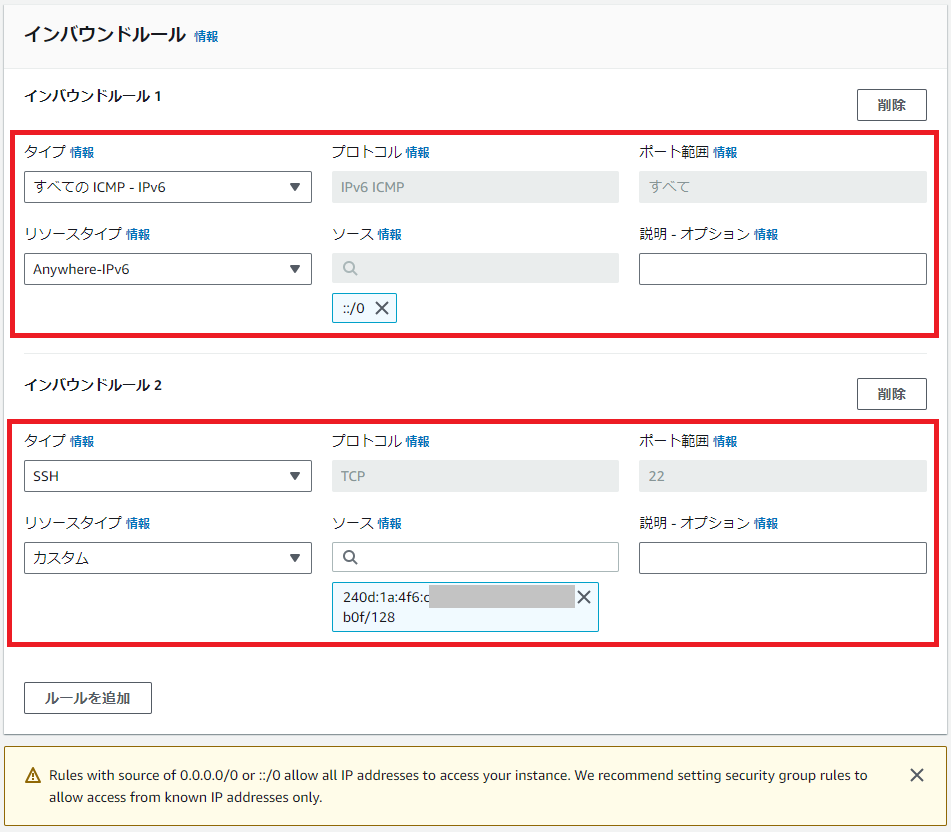The image size is (951, 832).
Task: Click 情報 link beside rule 1 タイプ
Action: [82, 153]
